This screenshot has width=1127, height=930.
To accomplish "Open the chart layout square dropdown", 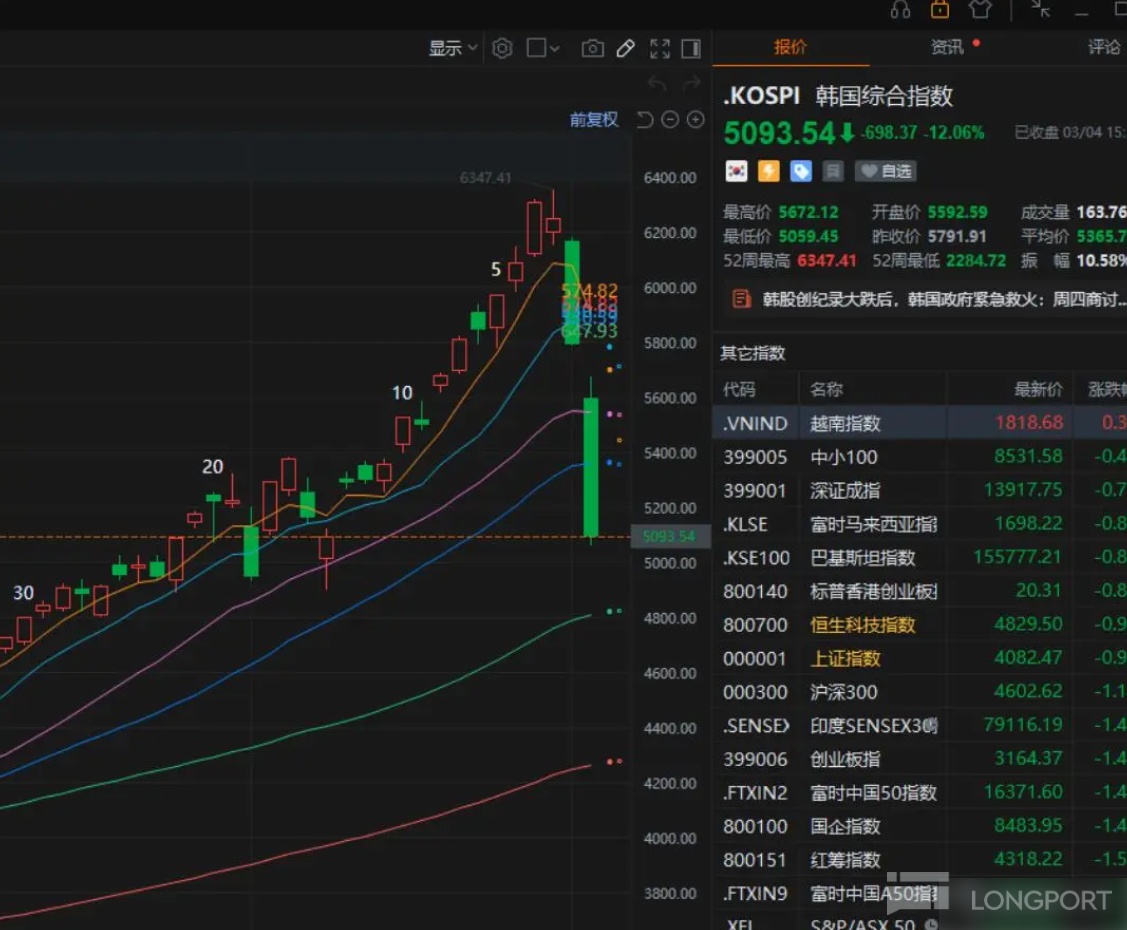I will coord(543,48).
